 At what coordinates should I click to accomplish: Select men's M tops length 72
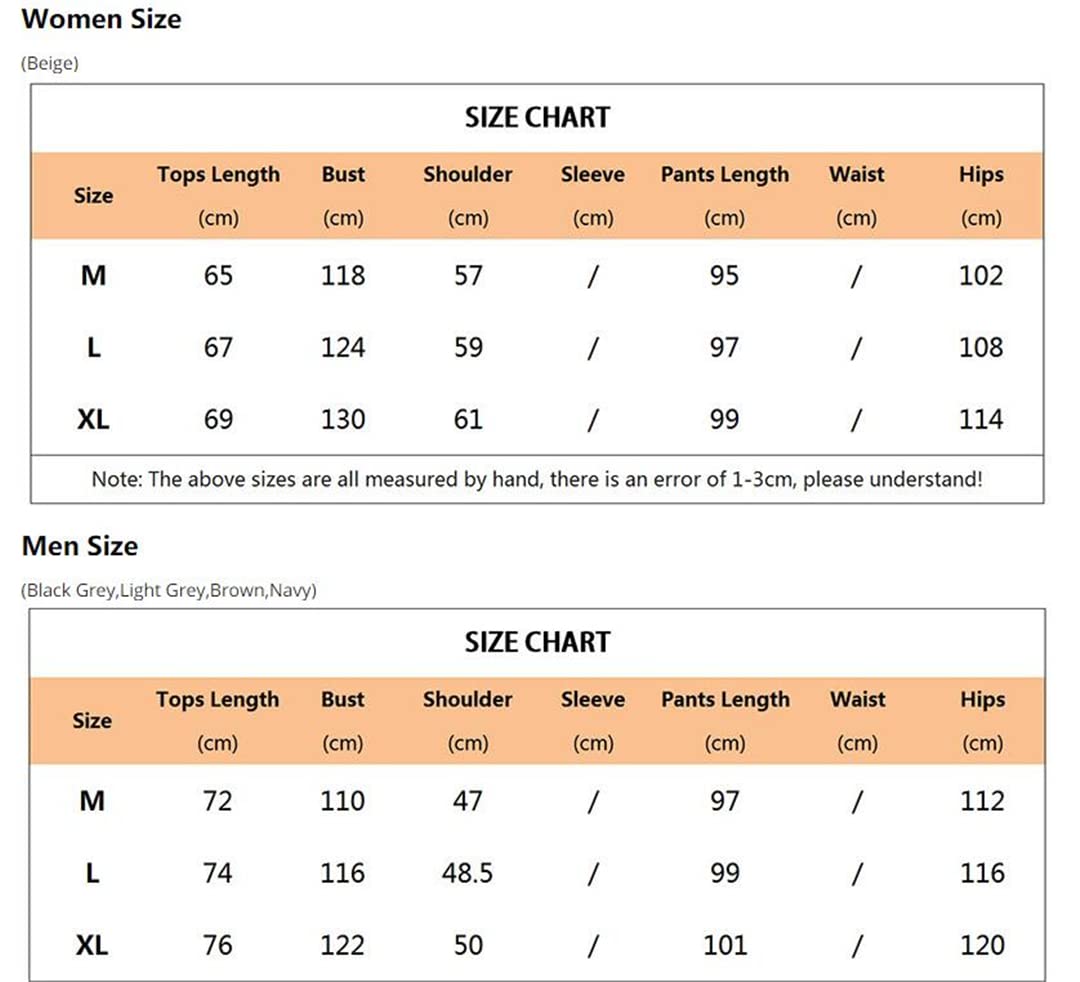pos(218,801)
